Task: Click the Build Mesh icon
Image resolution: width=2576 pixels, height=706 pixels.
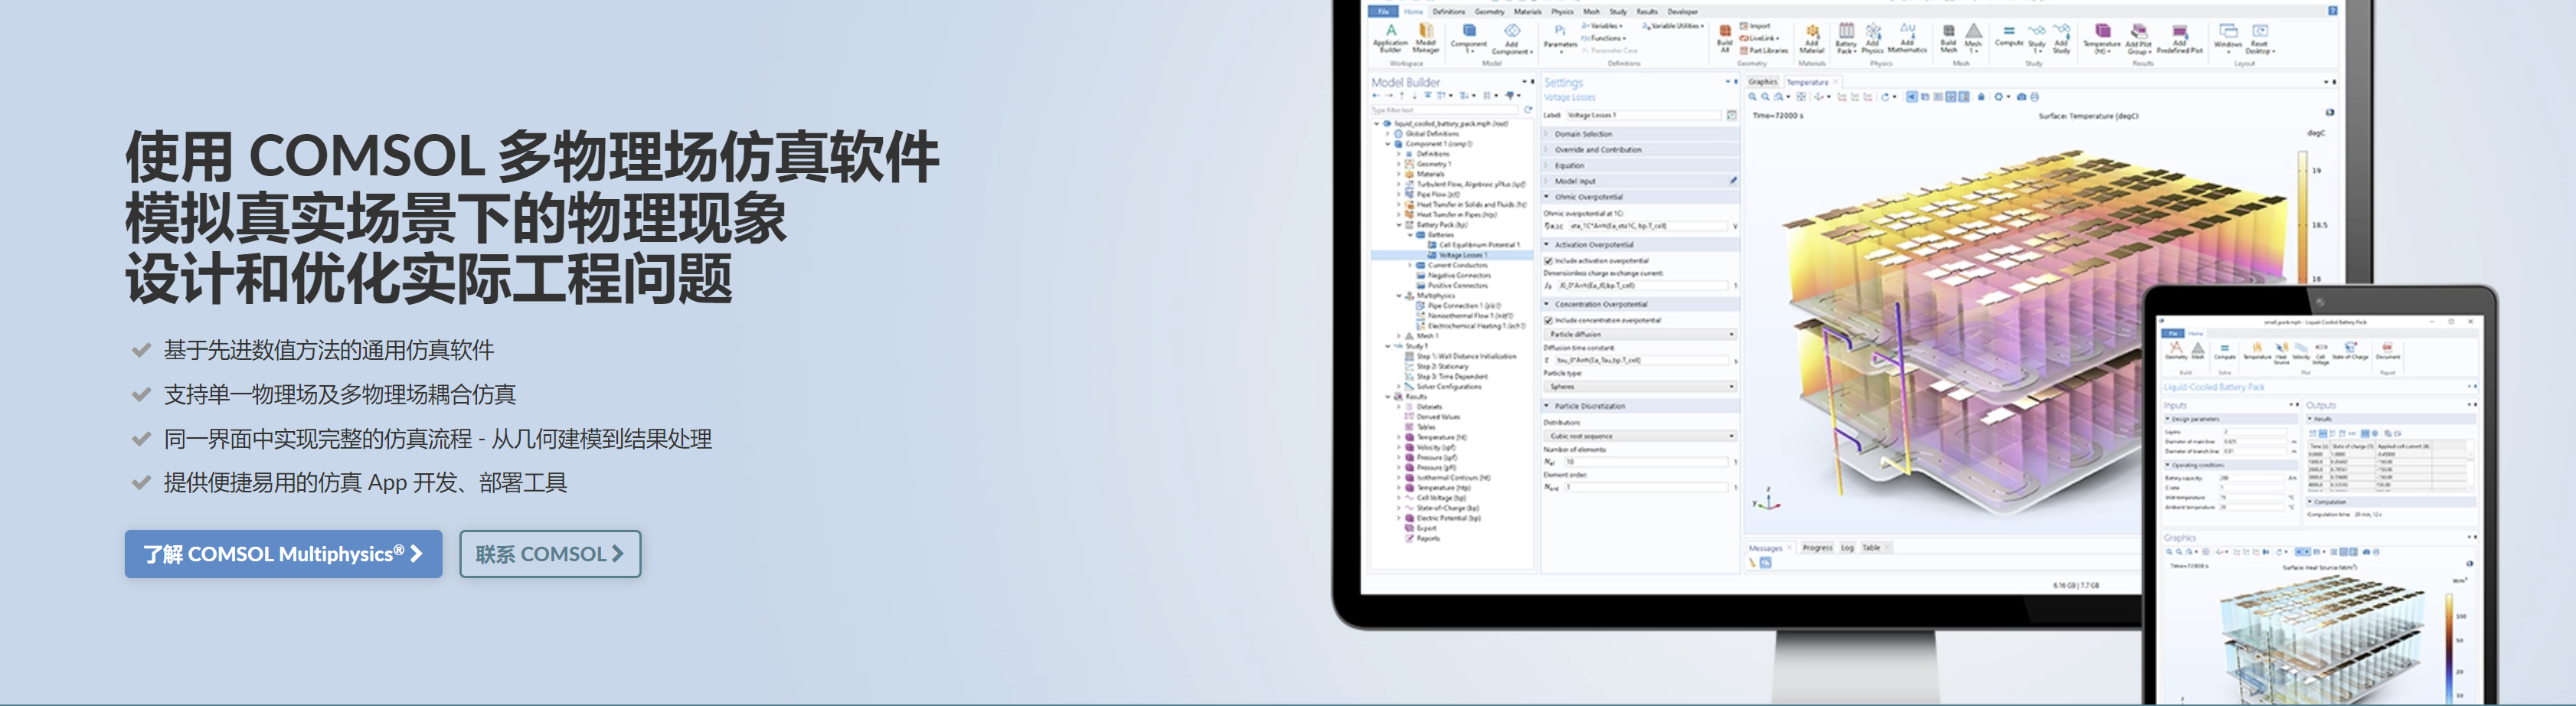Action: (1948, 38)
